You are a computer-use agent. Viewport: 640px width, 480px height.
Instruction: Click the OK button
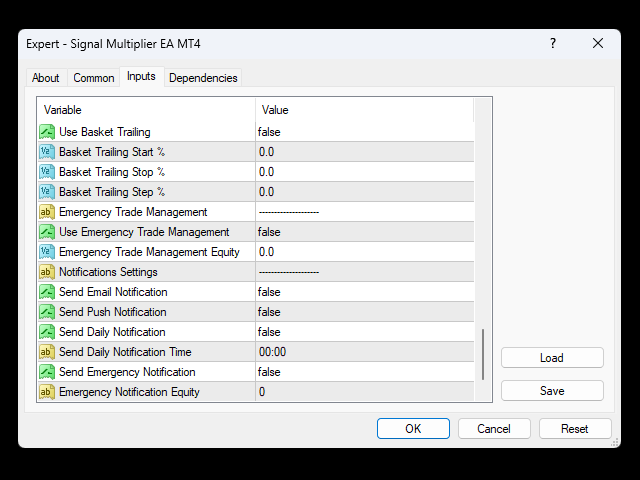coord(413,429)
